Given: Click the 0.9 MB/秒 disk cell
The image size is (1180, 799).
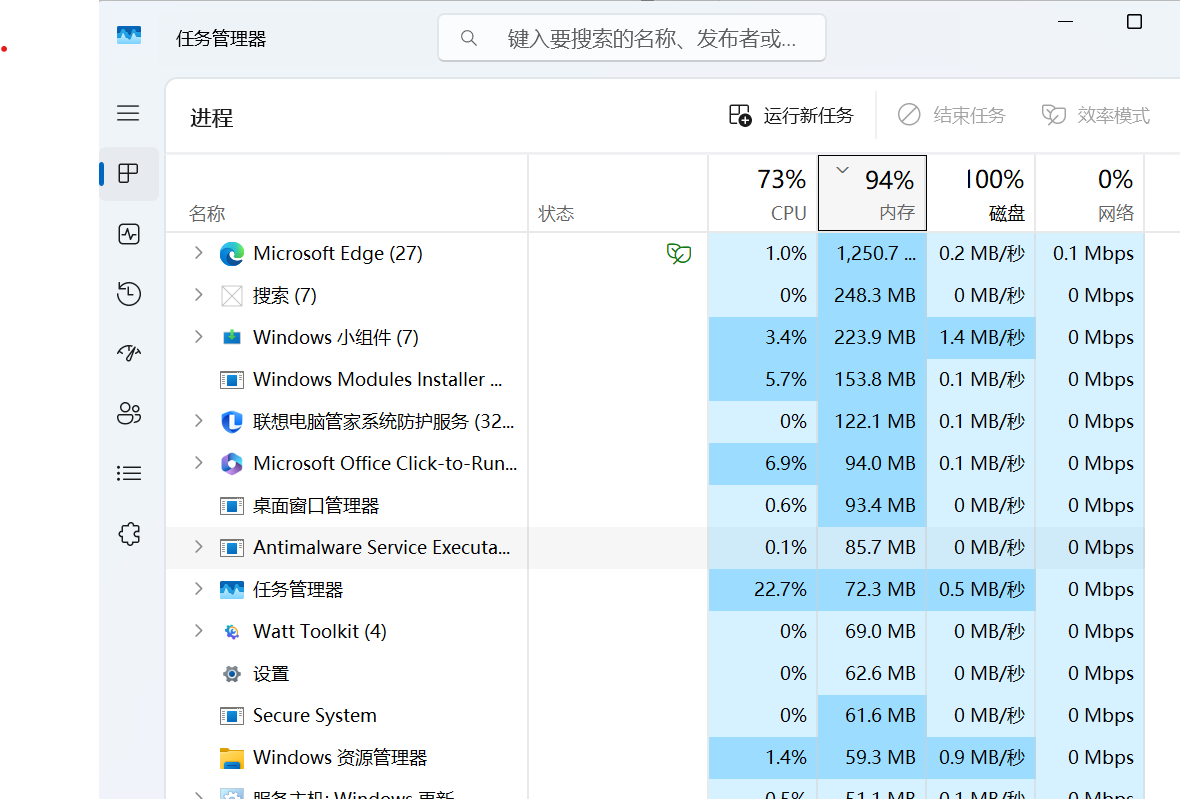Looking at the screenshot, I should (x=981, y=758).
